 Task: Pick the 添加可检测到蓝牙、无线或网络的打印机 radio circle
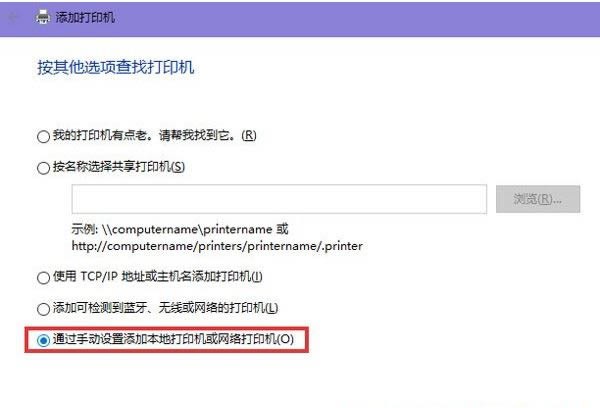coord(43,309)
